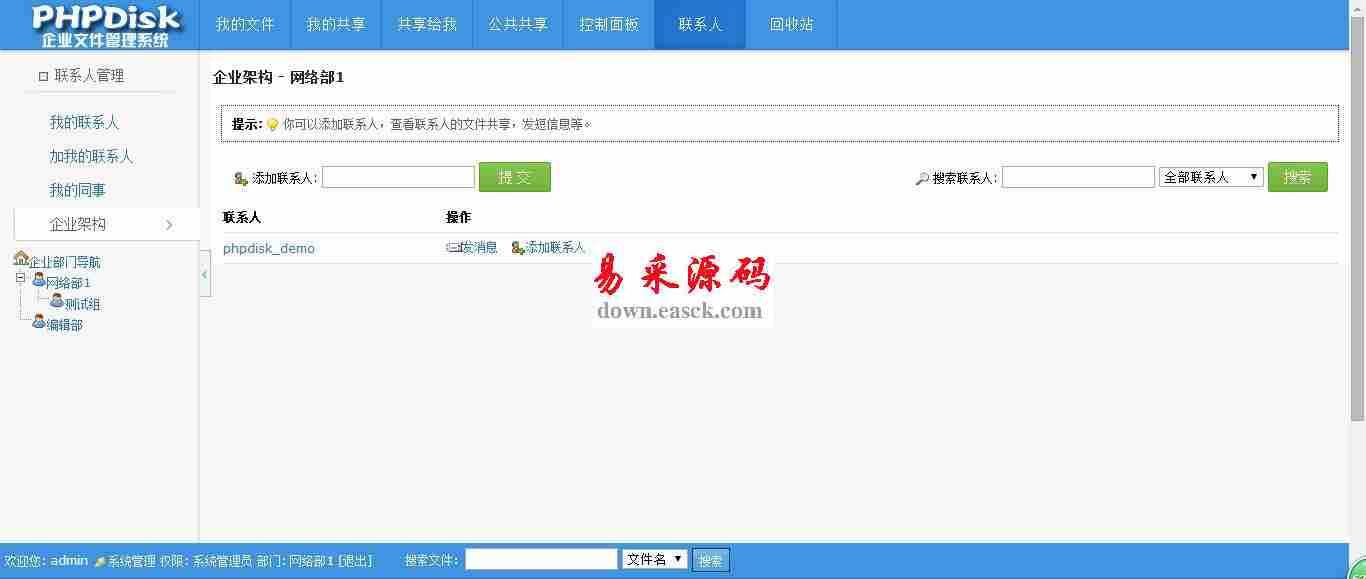Click the 网络部1 department icon
Screen dimensions: 1366x579
[x=39, y=280]
